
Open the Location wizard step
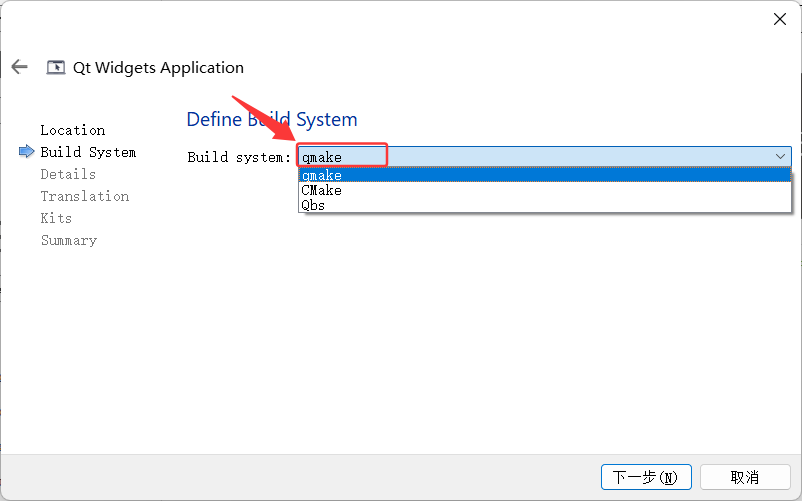(73, 130)
